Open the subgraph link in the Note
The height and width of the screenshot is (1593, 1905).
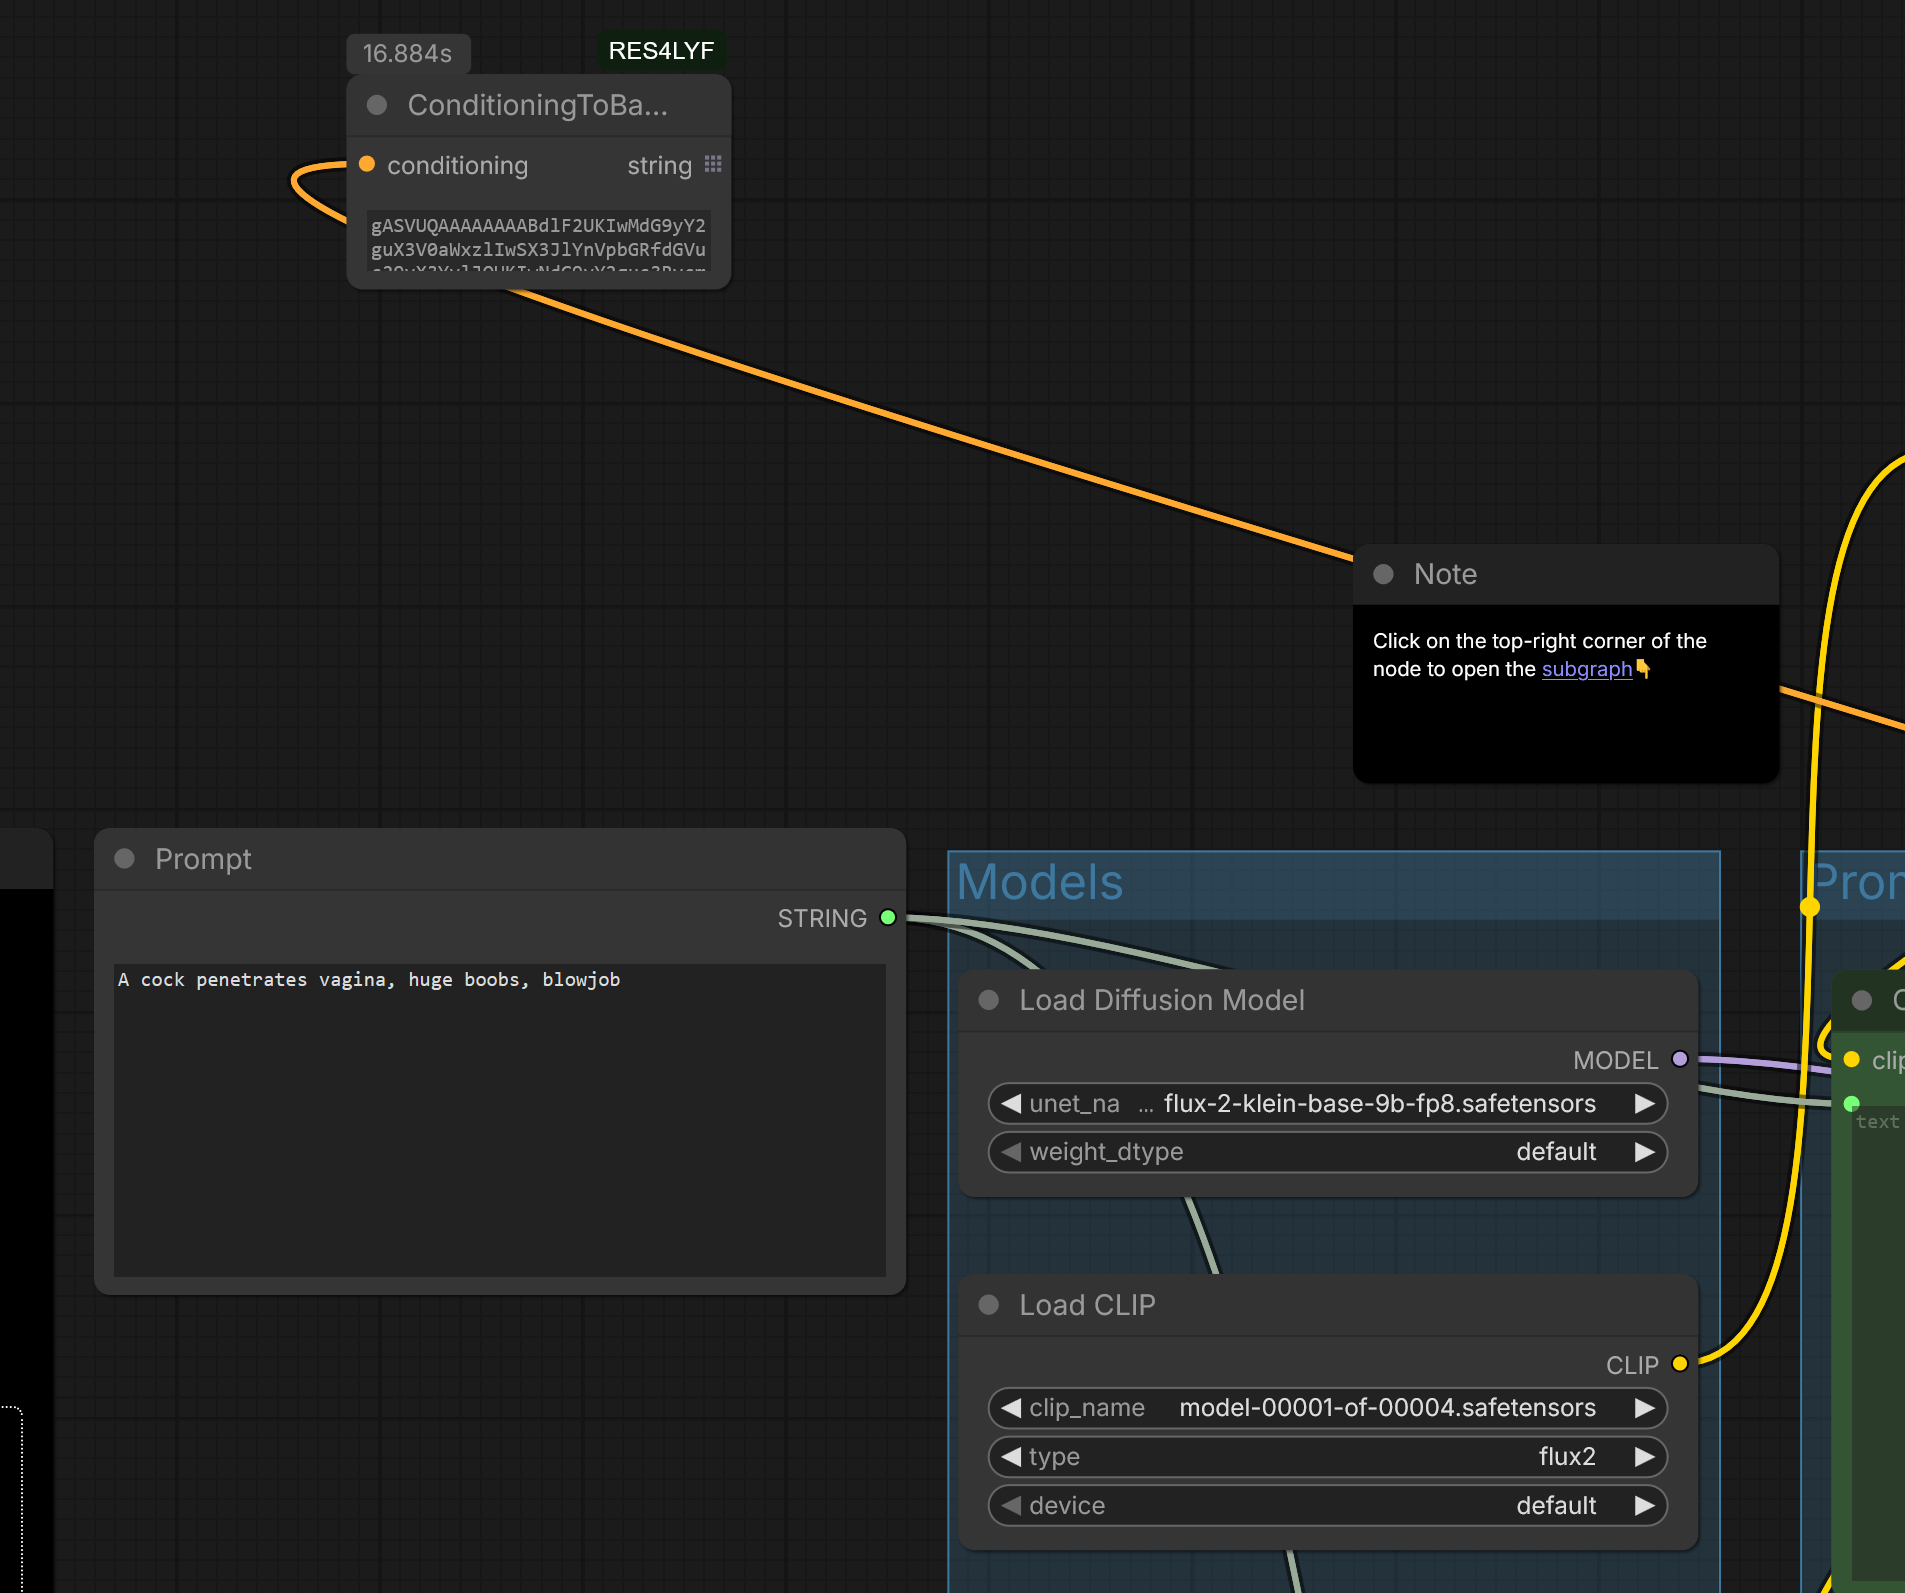(1586, 669)
